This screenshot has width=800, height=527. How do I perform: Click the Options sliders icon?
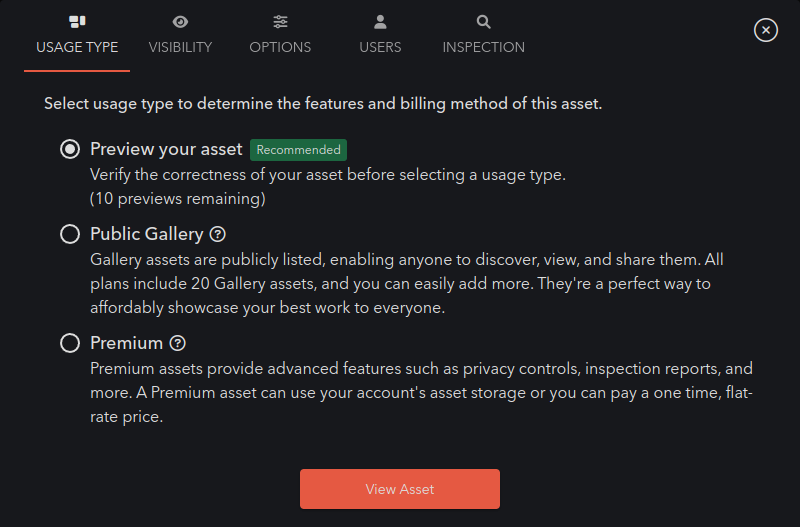pyautogui.click(x=280, y=21)
